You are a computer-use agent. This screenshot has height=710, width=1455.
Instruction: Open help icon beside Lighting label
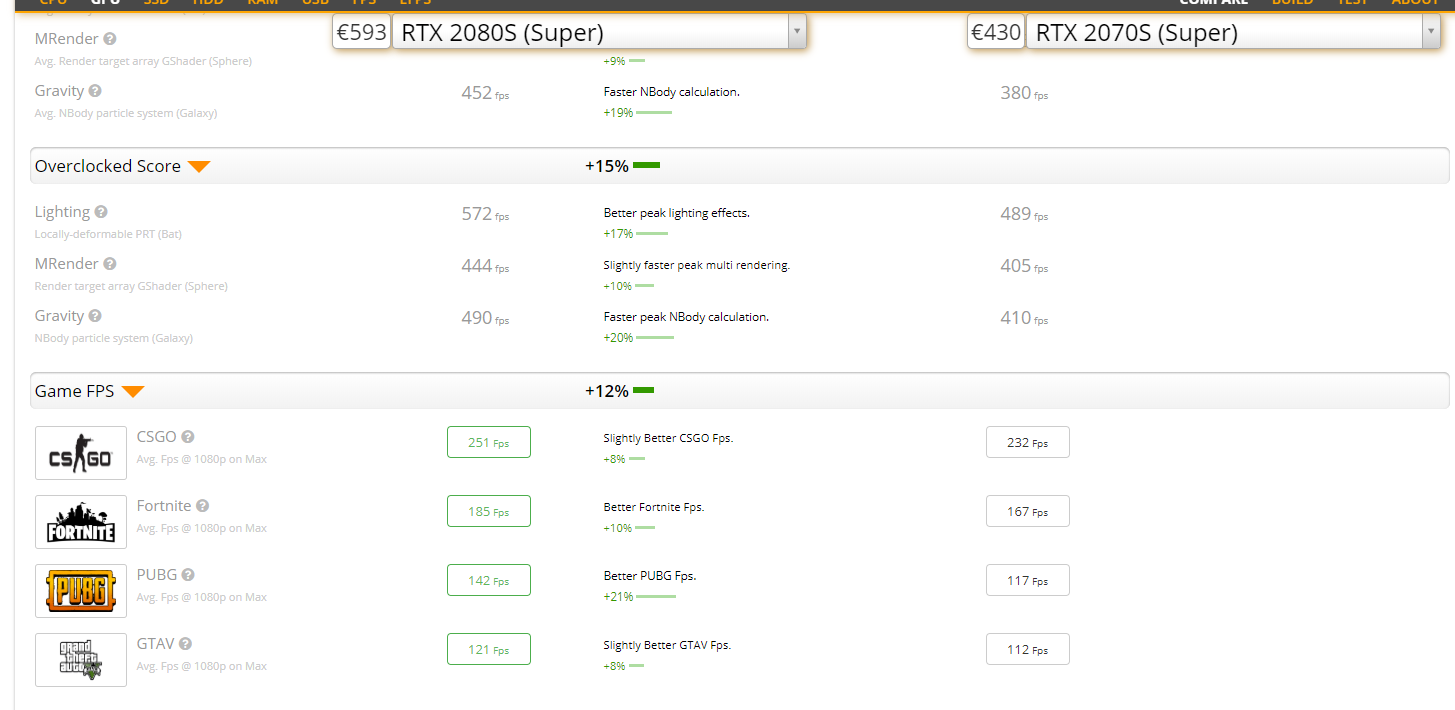click(x=101, y=212)
